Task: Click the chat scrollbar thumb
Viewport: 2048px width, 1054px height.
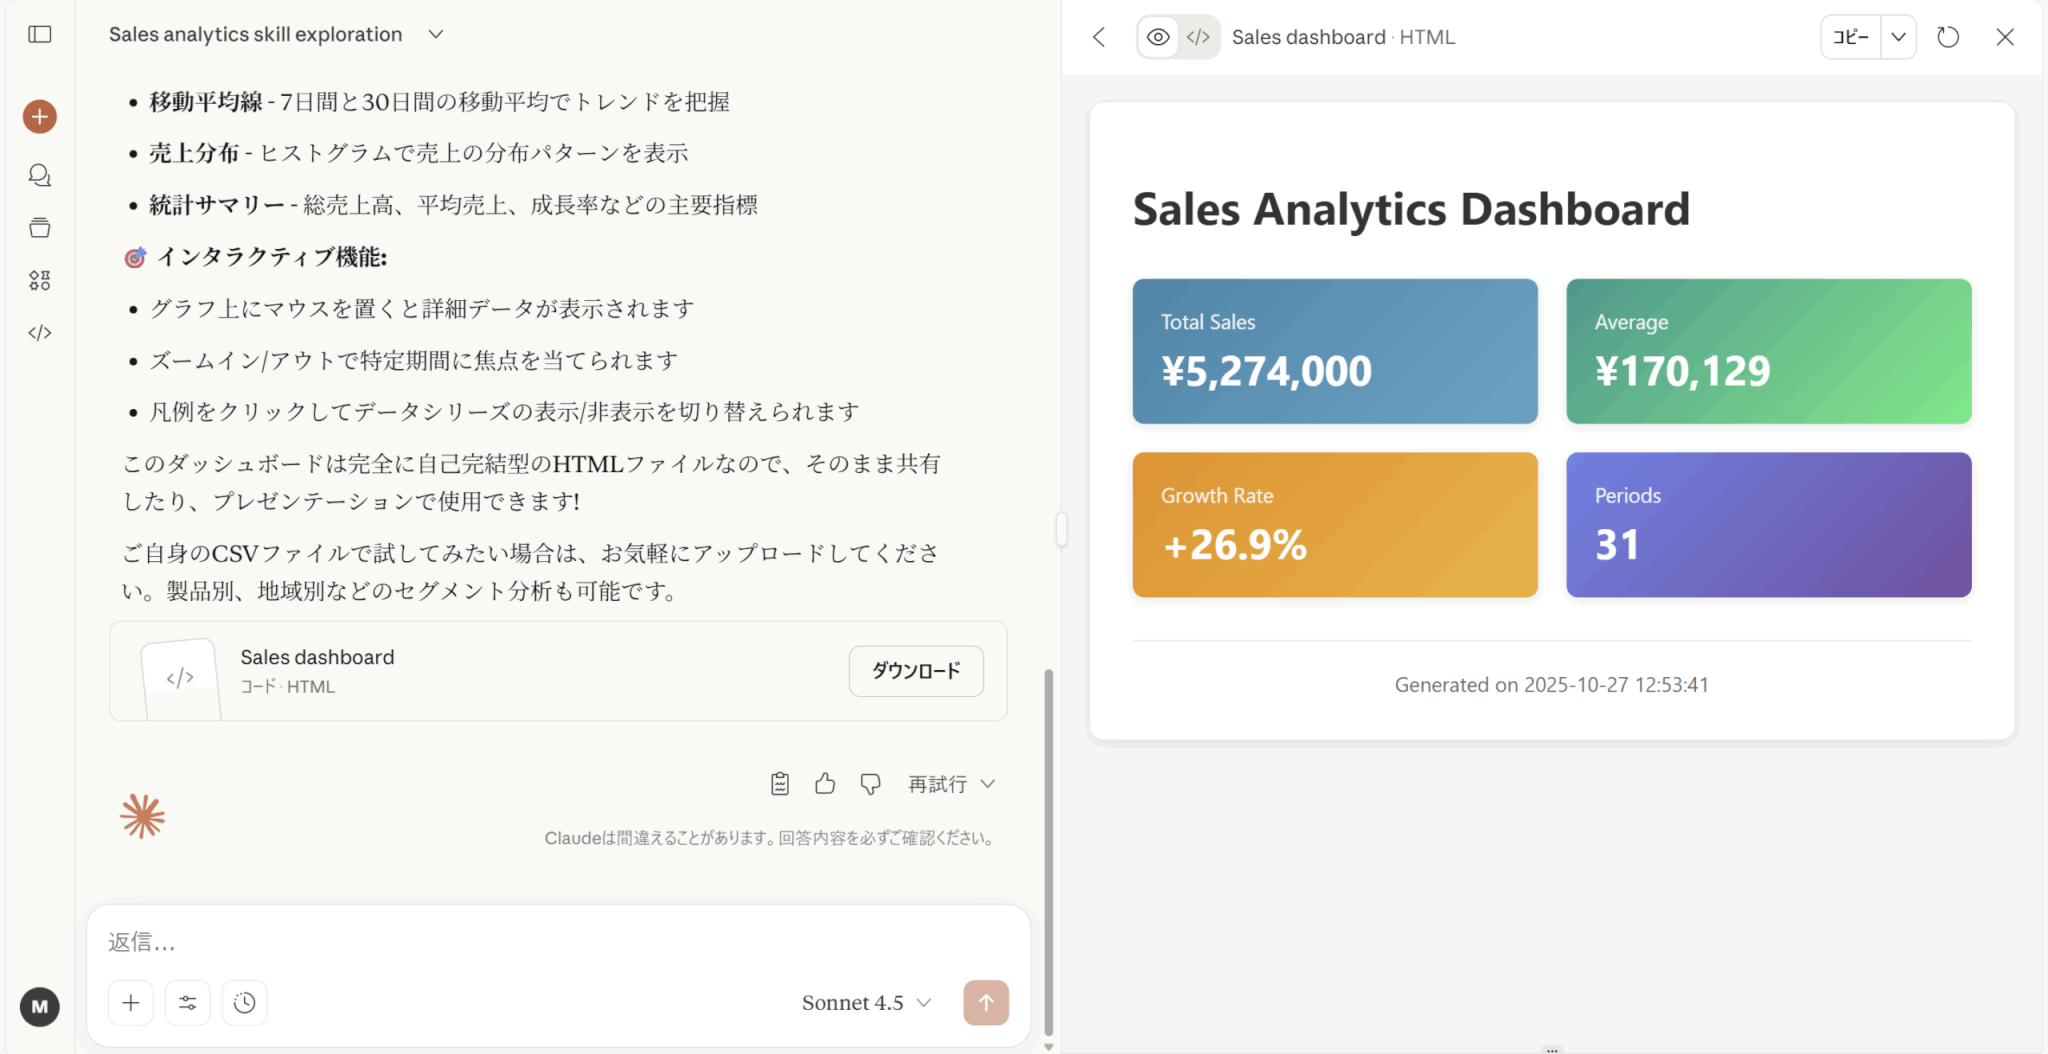Action: coord(1048,850)
